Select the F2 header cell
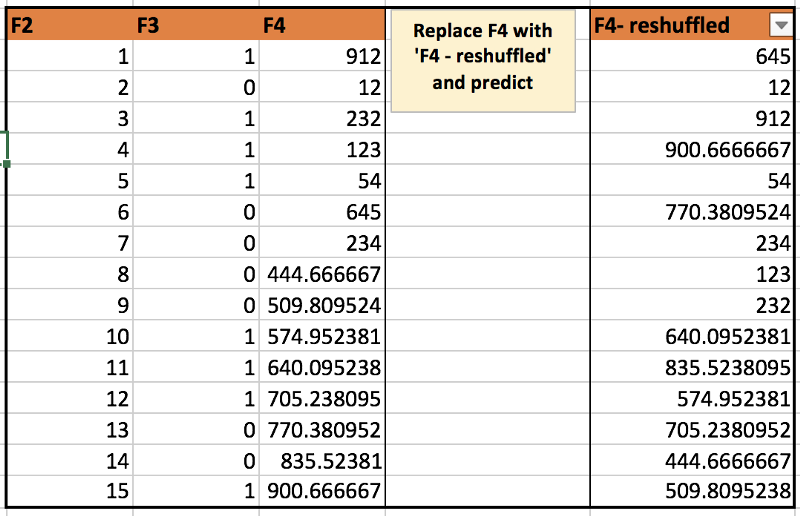This screenshot has height=516, width=800. 70,24
